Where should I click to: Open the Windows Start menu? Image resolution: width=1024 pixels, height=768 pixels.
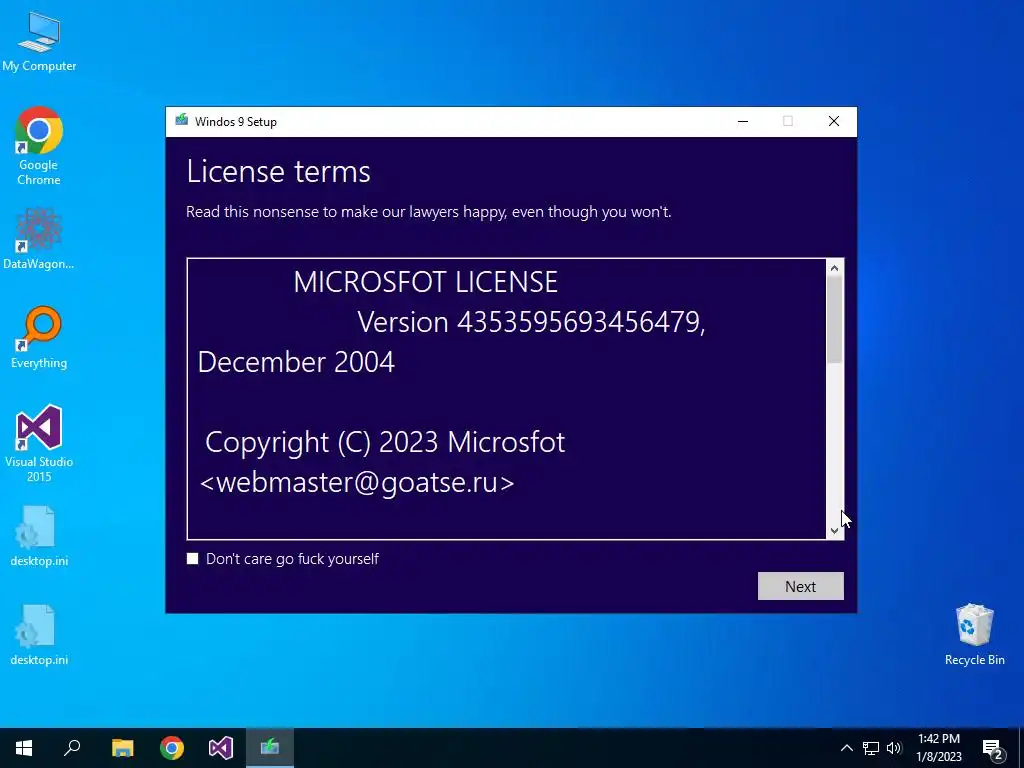(24, 748)
